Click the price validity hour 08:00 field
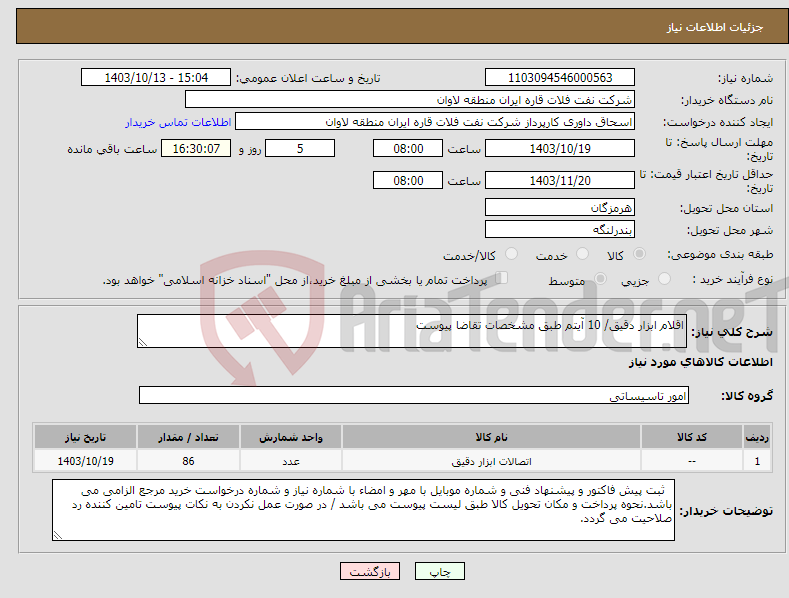This screenshot has height=598, width=789. (408, 180)
